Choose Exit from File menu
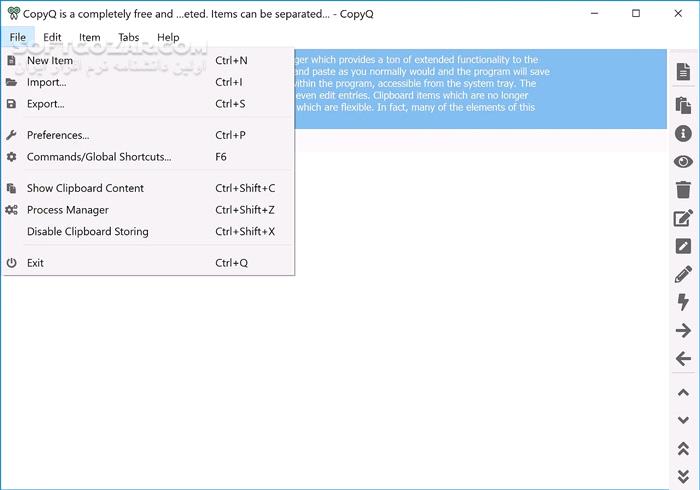Image resolution: width=700 pixels, height=490 pixels. (x=148, y=263)
